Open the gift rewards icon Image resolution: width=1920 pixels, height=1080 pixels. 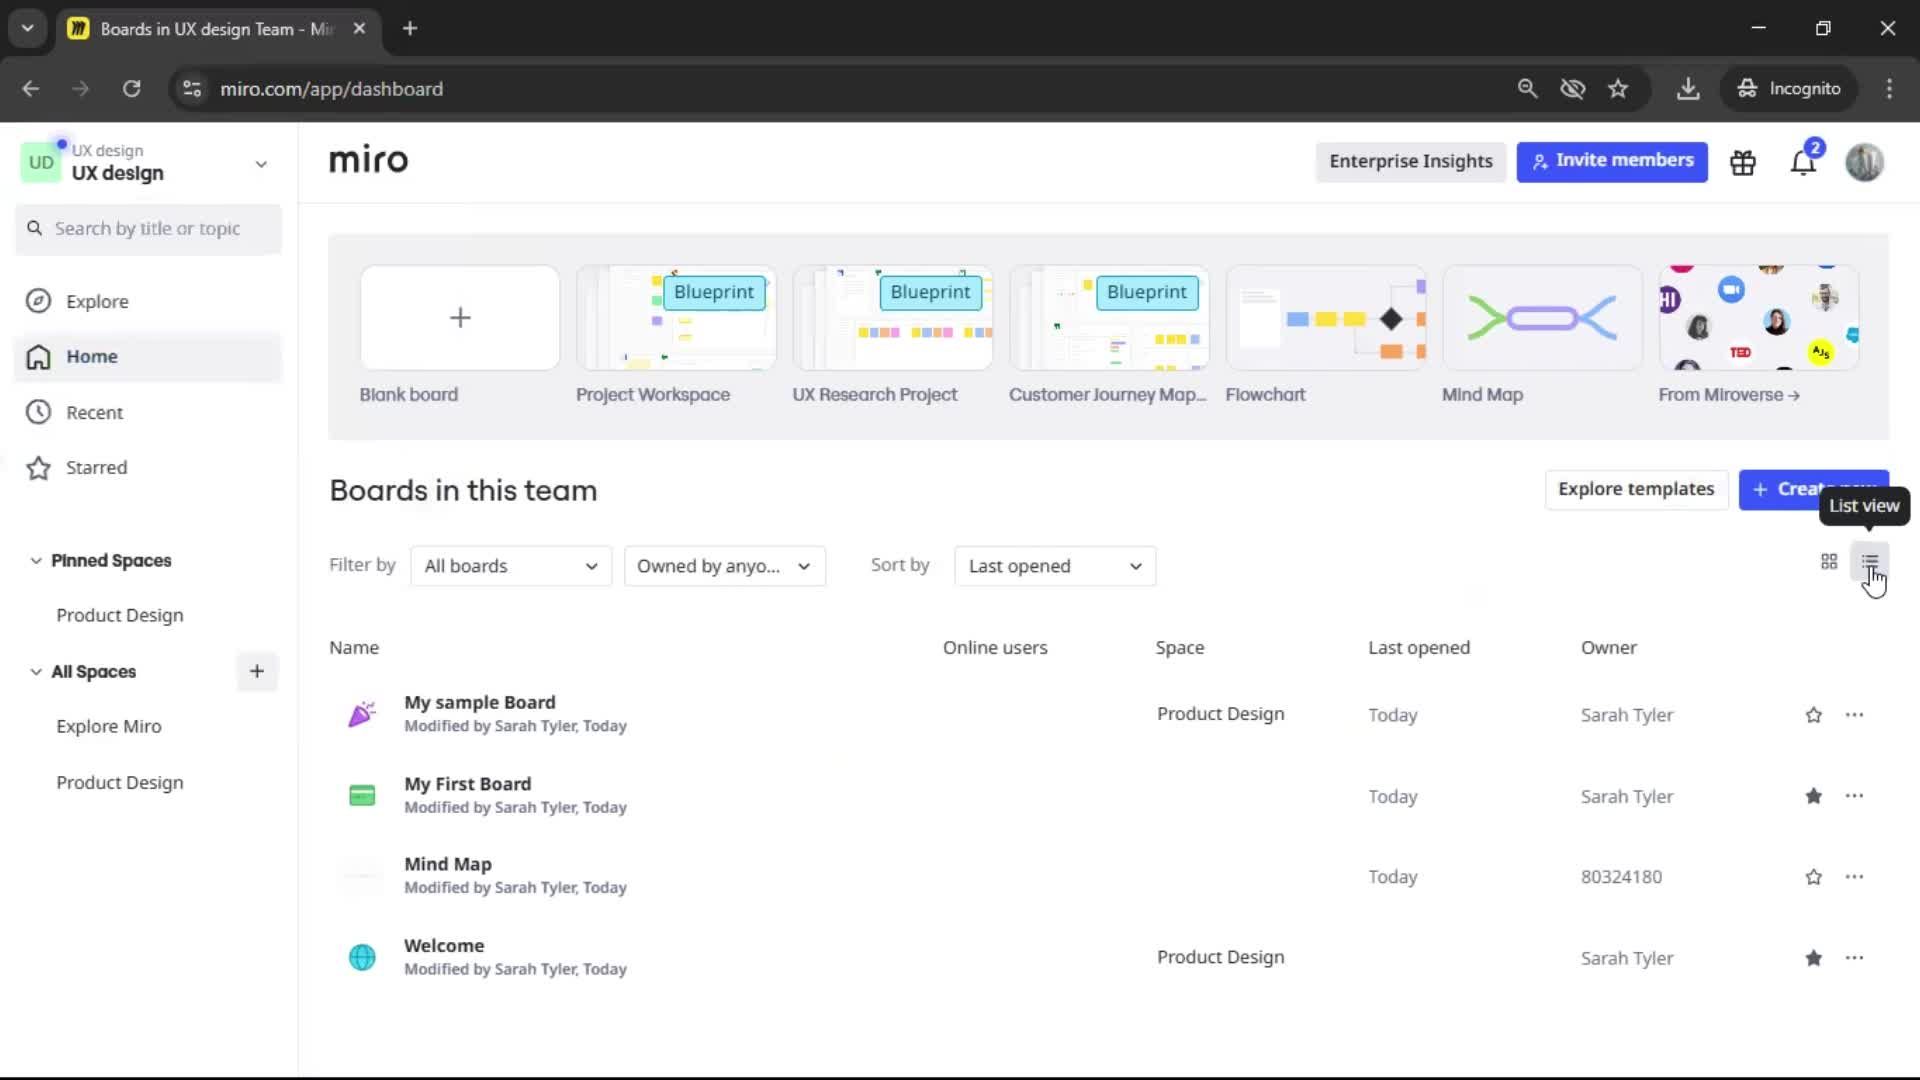click(1742, 162)
